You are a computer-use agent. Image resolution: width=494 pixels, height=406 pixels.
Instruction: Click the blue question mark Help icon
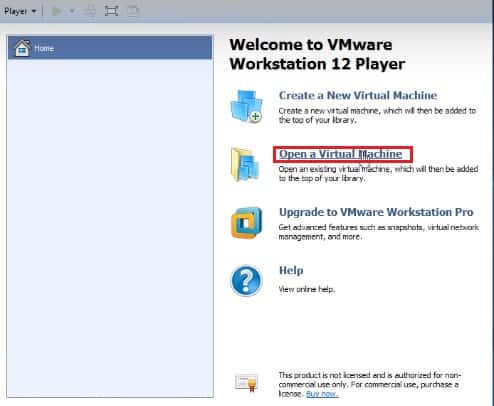[246, 281]
